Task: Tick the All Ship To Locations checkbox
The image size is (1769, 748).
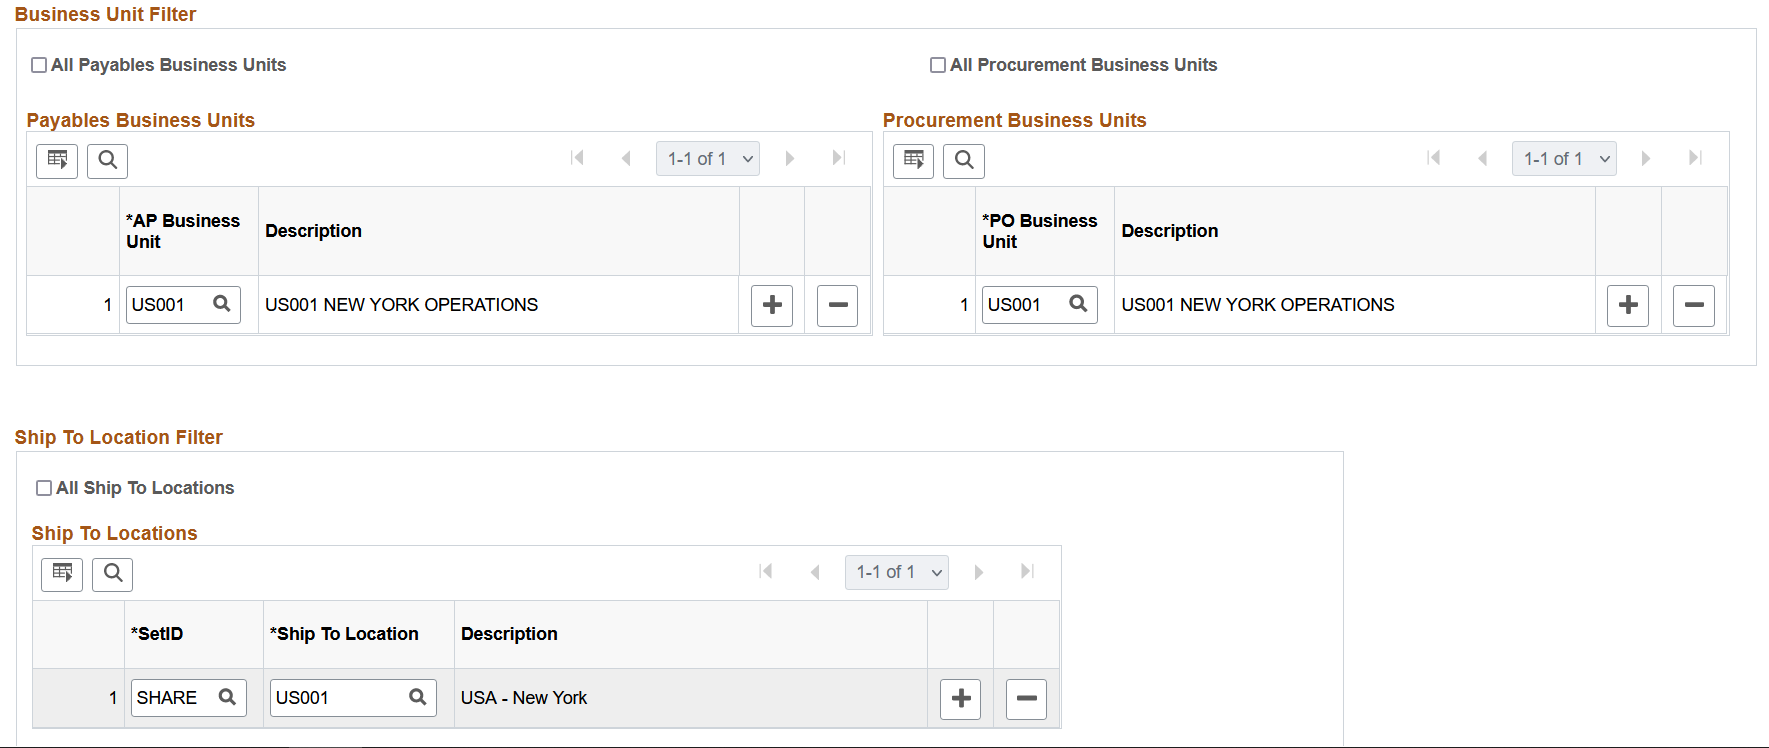Action: click(x=44, y=488)
